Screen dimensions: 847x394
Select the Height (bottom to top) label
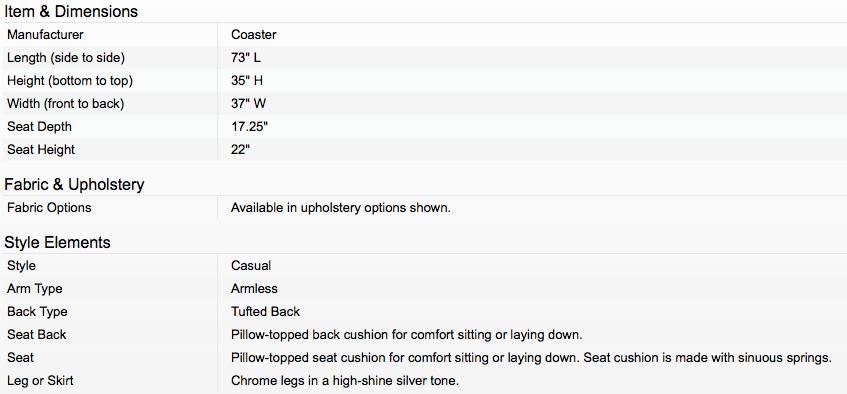coord(70,81)
